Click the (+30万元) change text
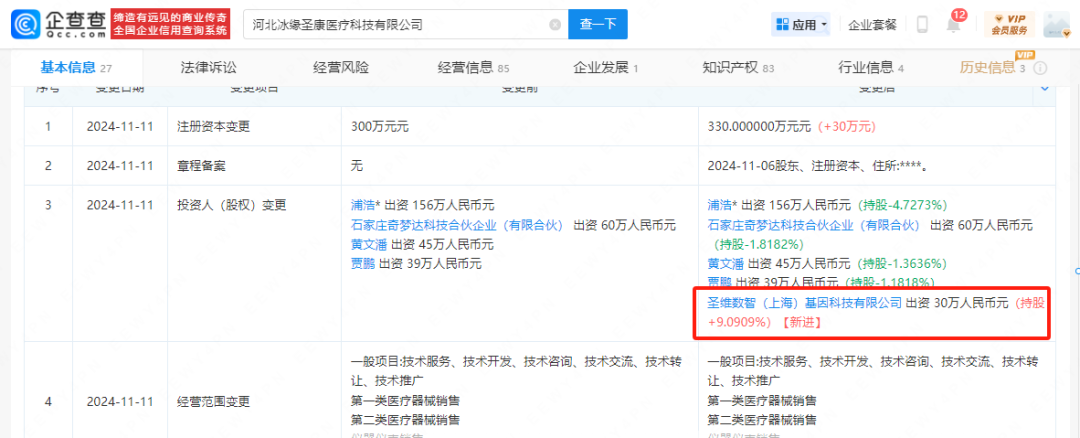Image resolution: width=1080 pixels, height=438 pixels. [845, 127]
